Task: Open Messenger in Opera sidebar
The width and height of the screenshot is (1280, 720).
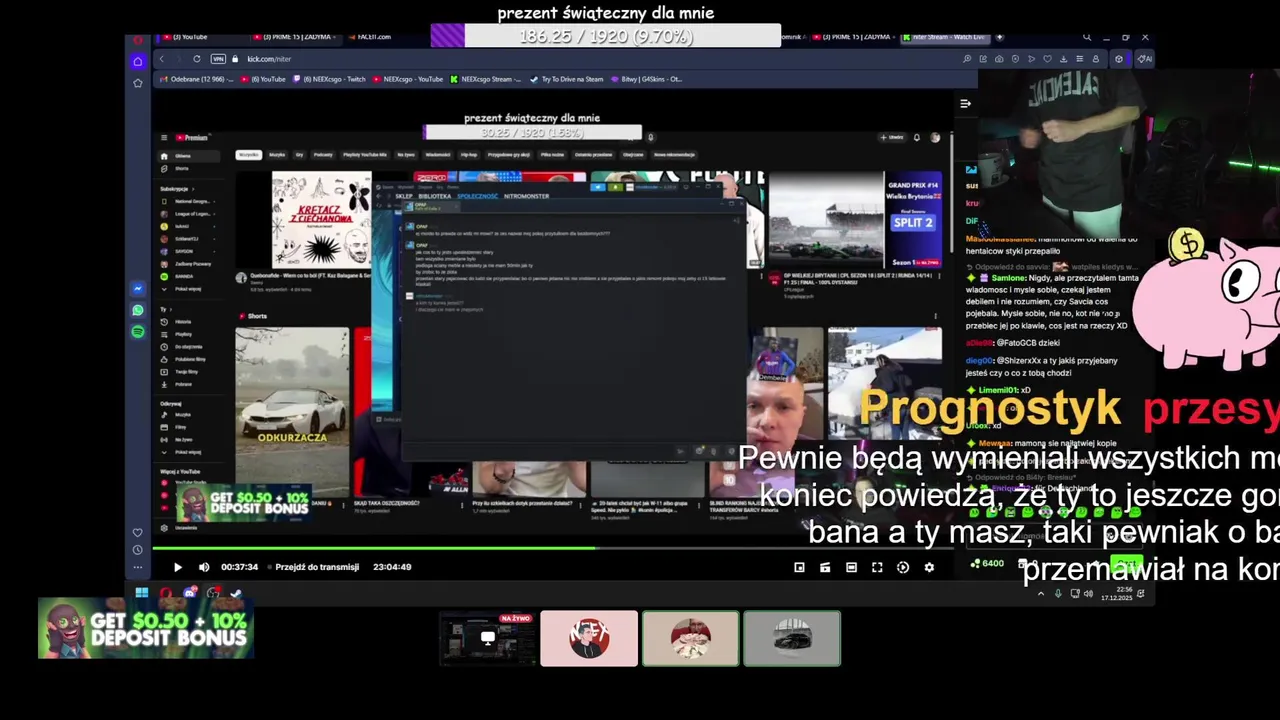Action: [138, 289]
